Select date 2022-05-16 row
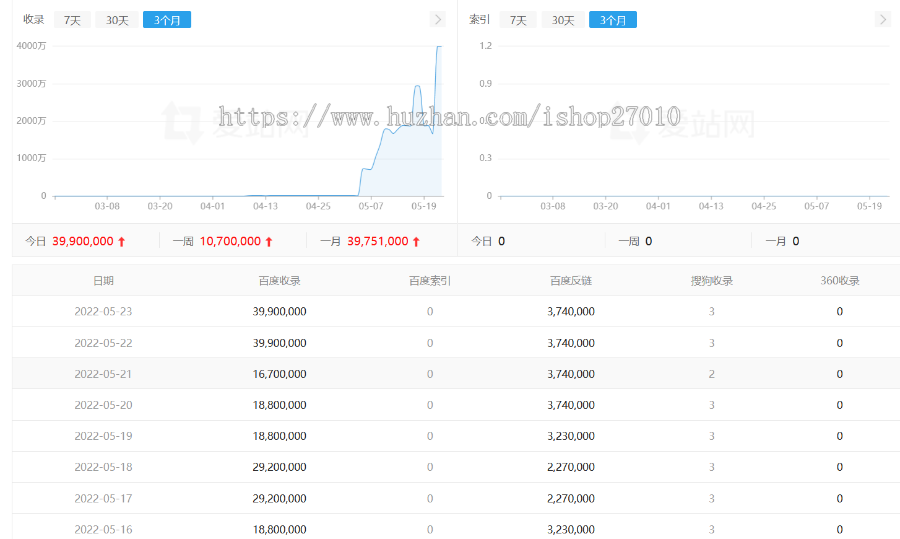The height and width of the screenshot is (539, 900). pos(456,527)
